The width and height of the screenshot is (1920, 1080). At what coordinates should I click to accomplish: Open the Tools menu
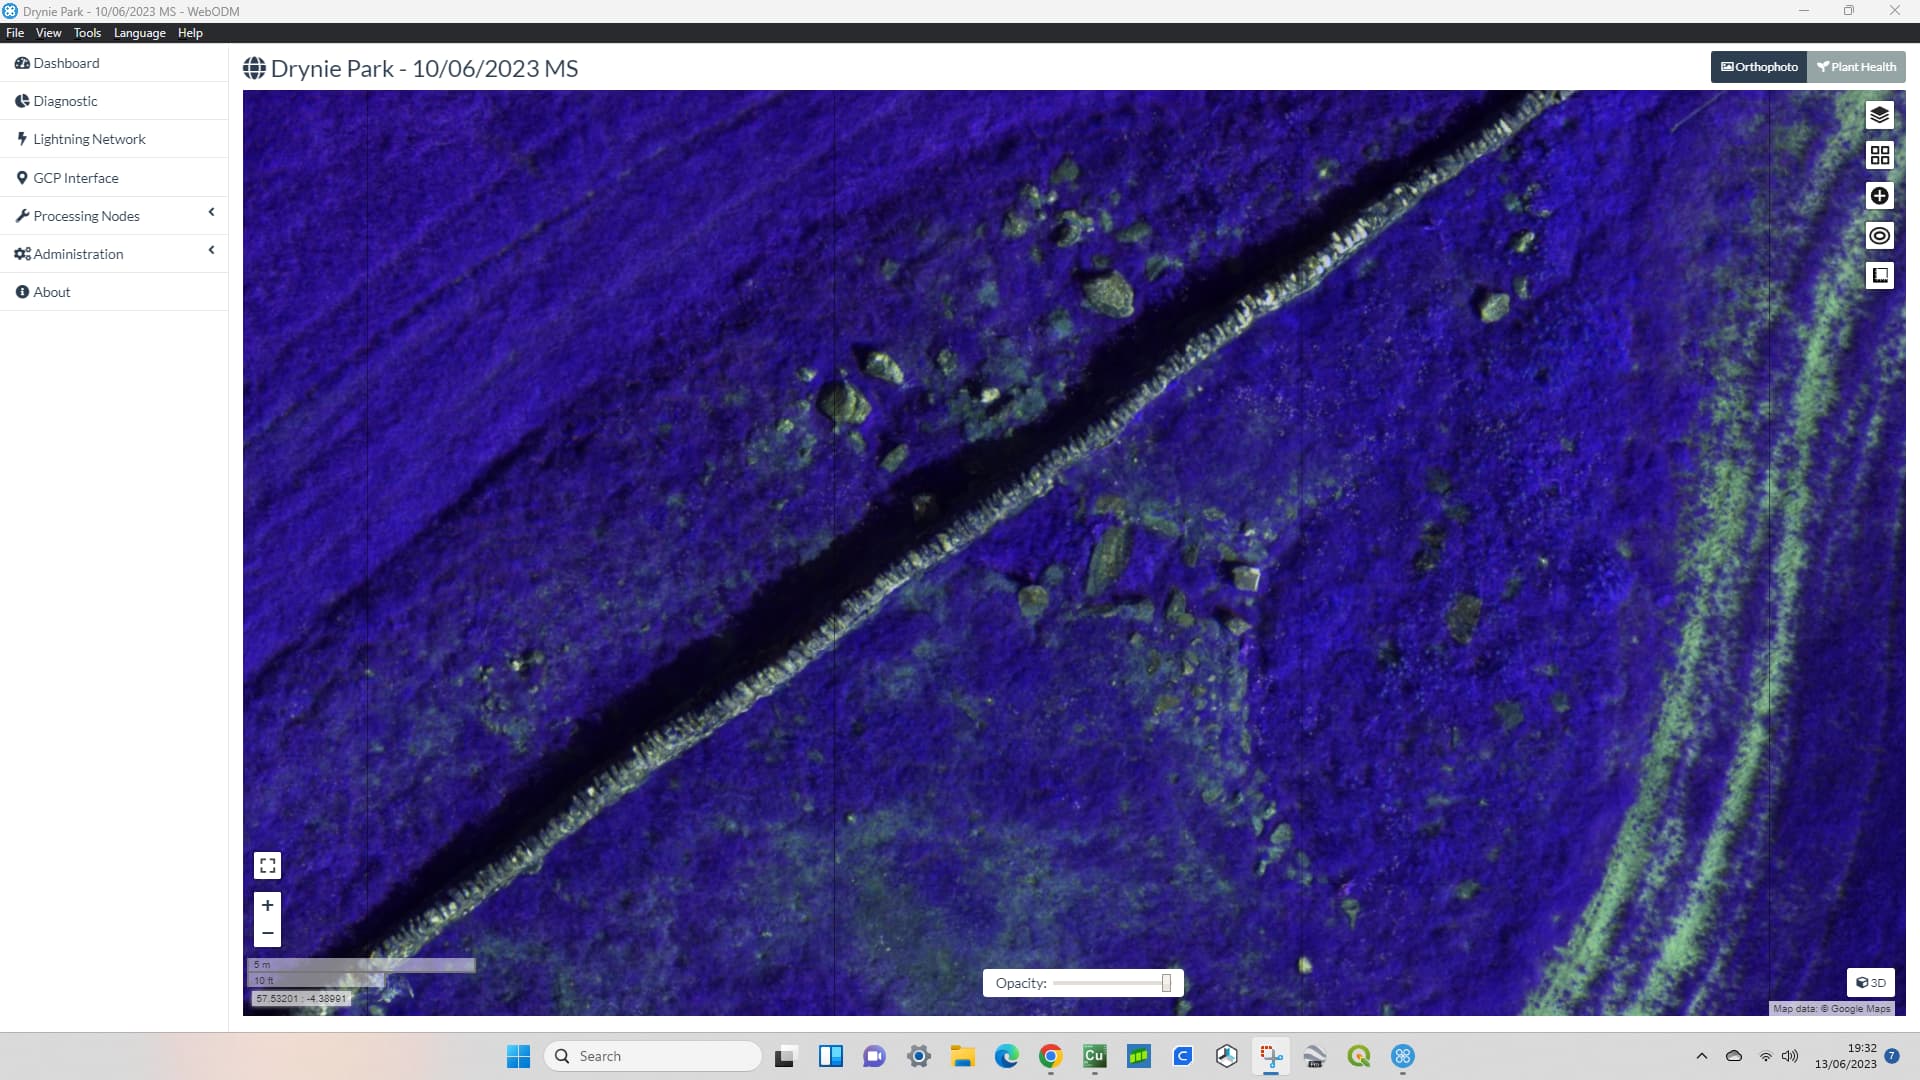coord(87,33)
